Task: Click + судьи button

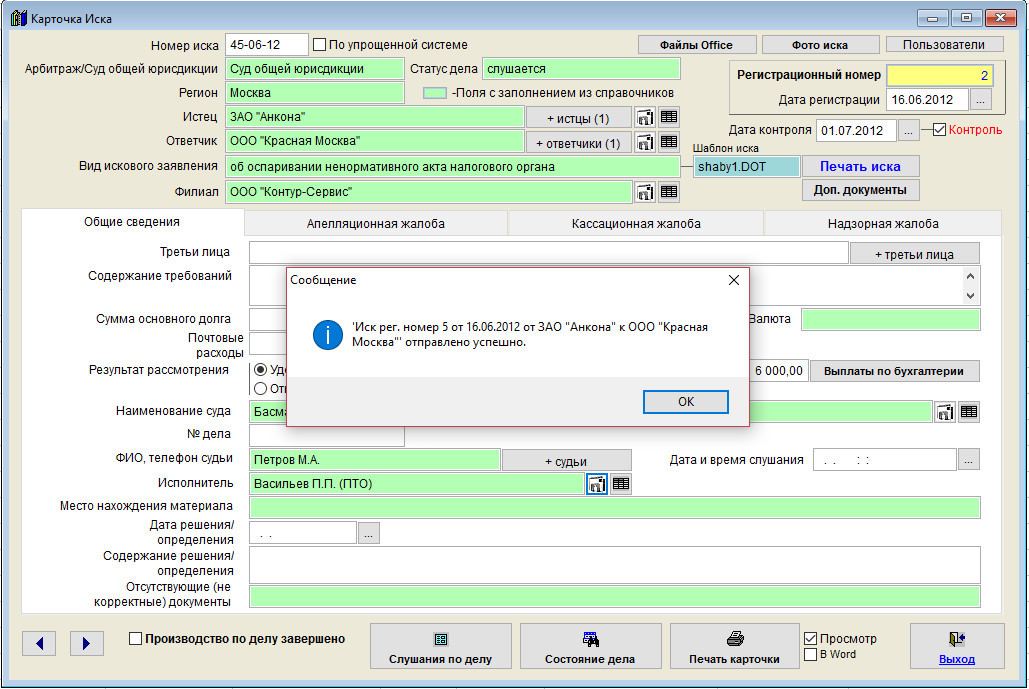Action: (x=566, y=461)
